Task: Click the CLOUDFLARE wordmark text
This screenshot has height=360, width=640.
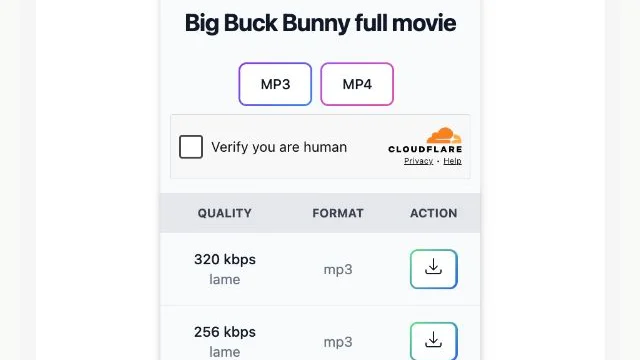Action: (x=425, y=149)
